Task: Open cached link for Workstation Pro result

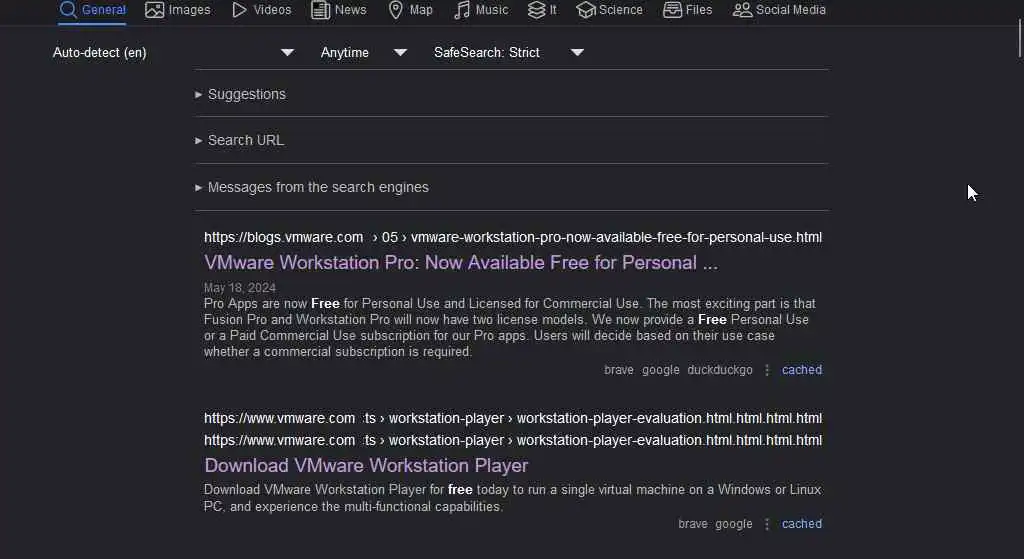Action: point(802,370)
